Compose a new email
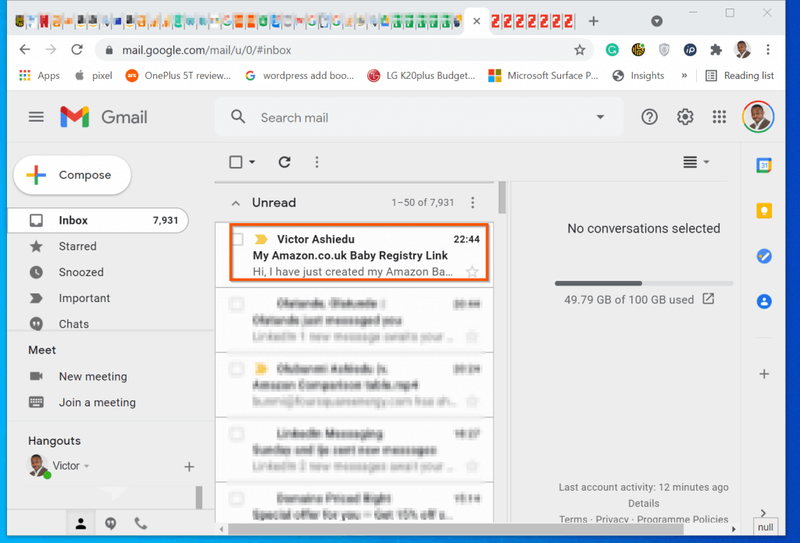This screenshot has height=543, width=800. [72, 175]
